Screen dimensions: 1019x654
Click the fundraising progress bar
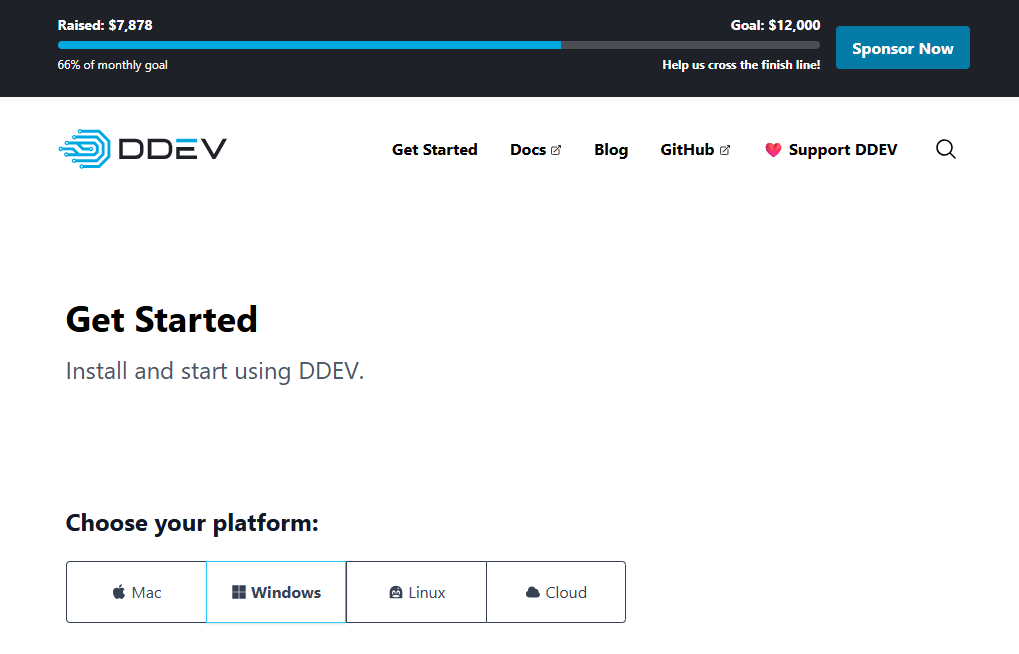(x=439, y=45)
